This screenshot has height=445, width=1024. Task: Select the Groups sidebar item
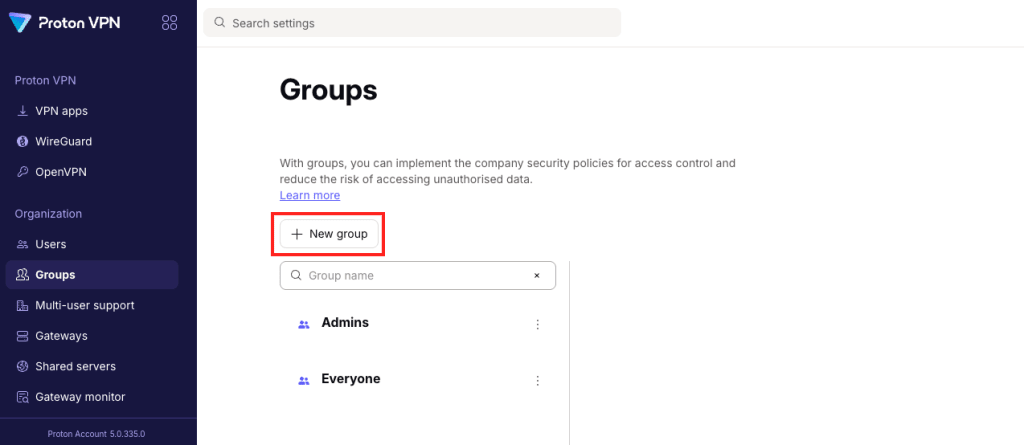click(92, 274)
